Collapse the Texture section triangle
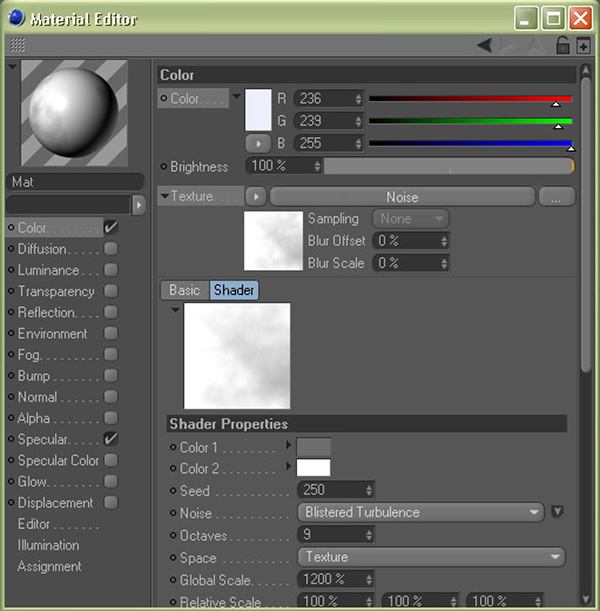 (165, 197)
